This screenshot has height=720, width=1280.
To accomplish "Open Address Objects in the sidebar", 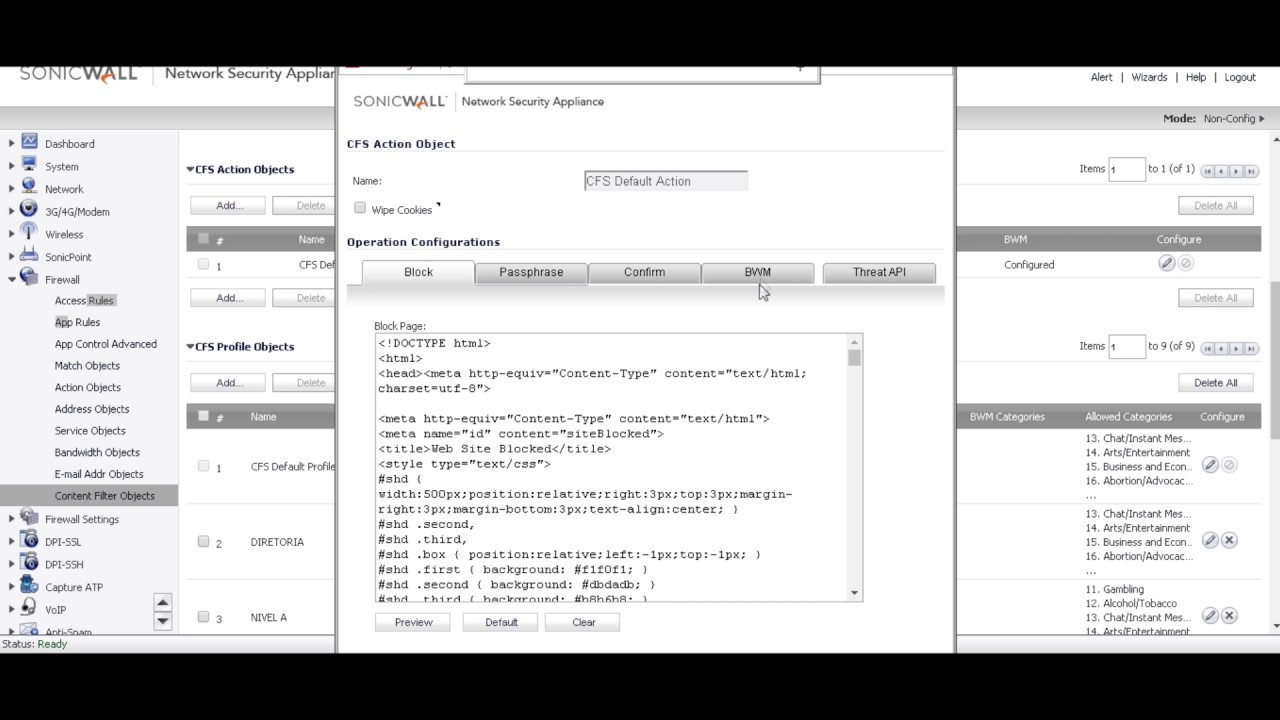I will coord(92,408).
